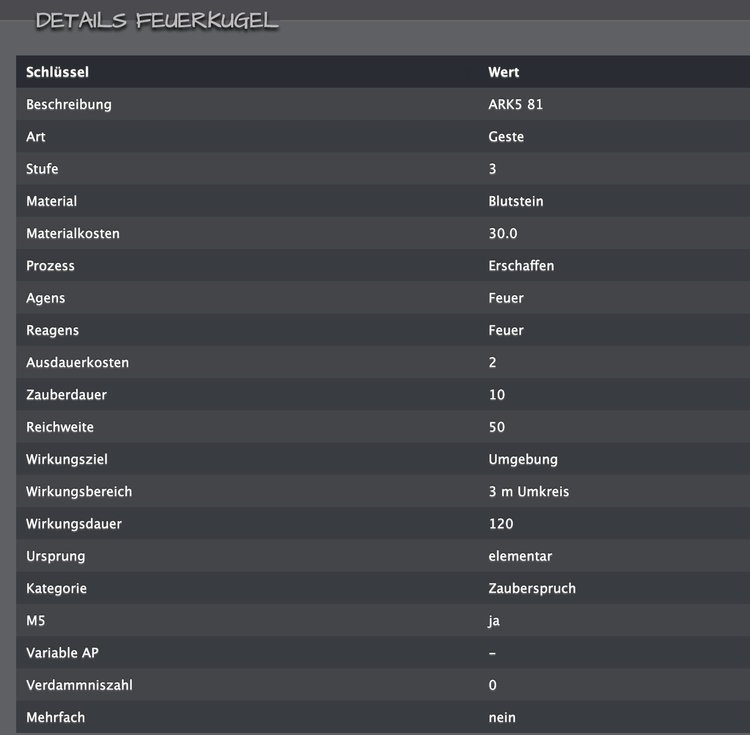This screenshot has height=735, width=750.
Task: Click the 'Schlüssel' column header
Action: click(57, 72)
